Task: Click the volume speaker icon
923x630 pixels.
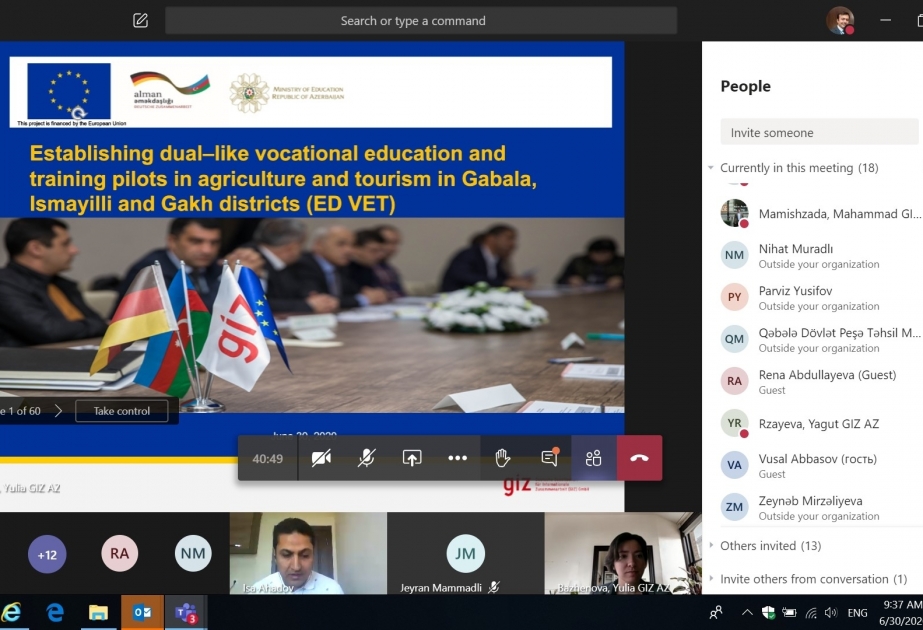Action: [831, 613]
